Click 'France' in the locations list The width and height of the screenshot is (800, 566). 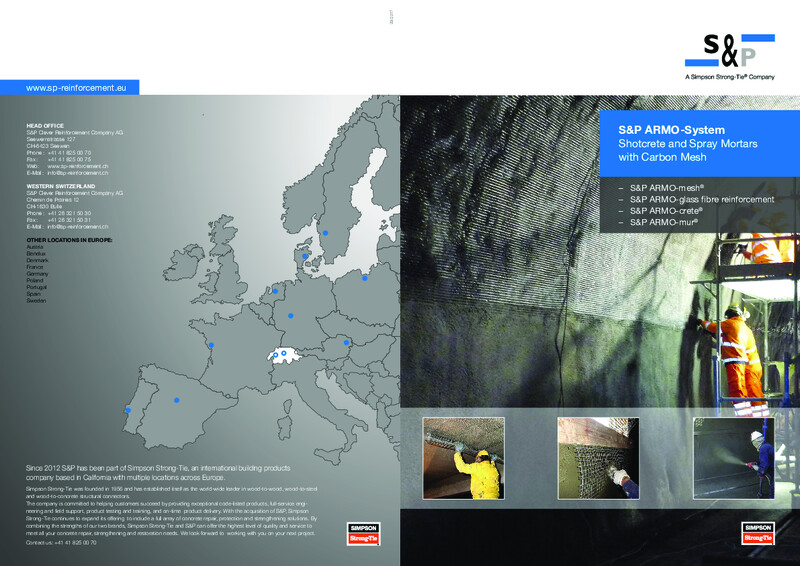pos(35,267)
